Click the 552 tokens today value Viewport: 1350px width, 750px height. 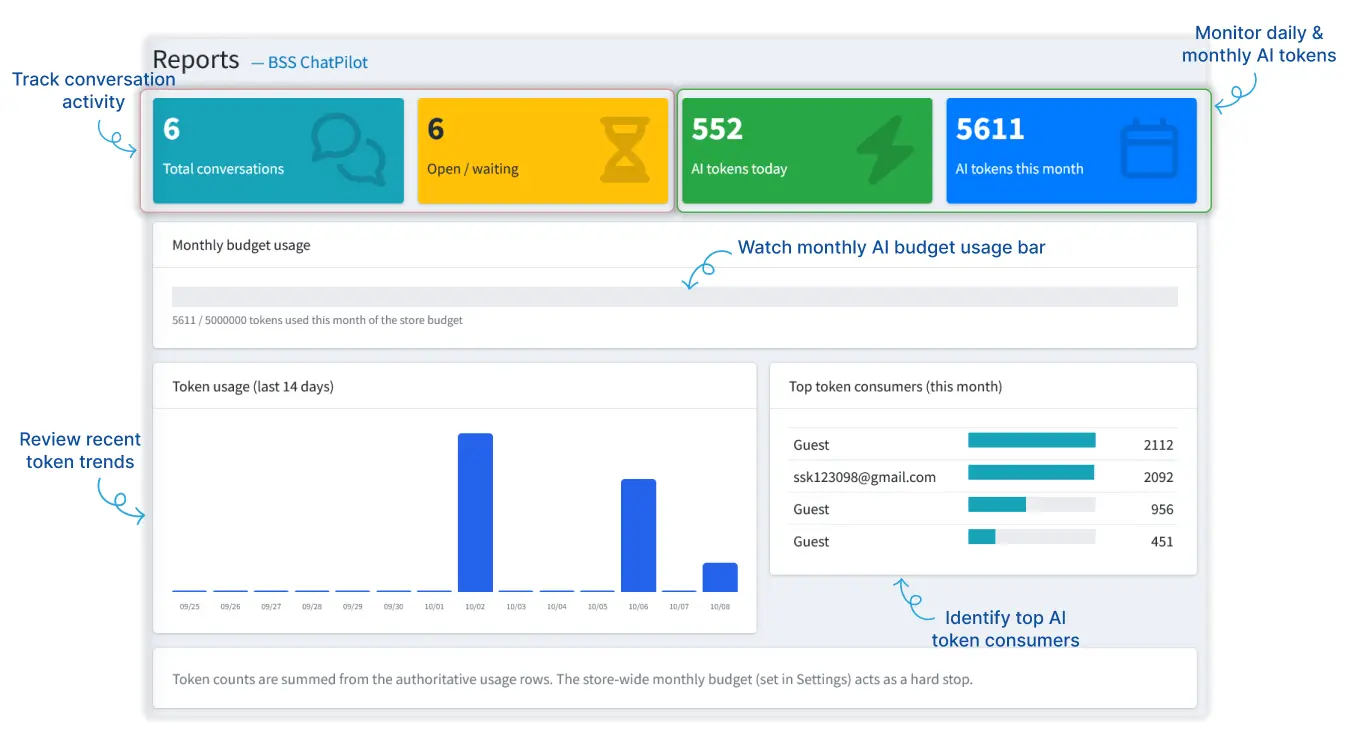(717, 129)
